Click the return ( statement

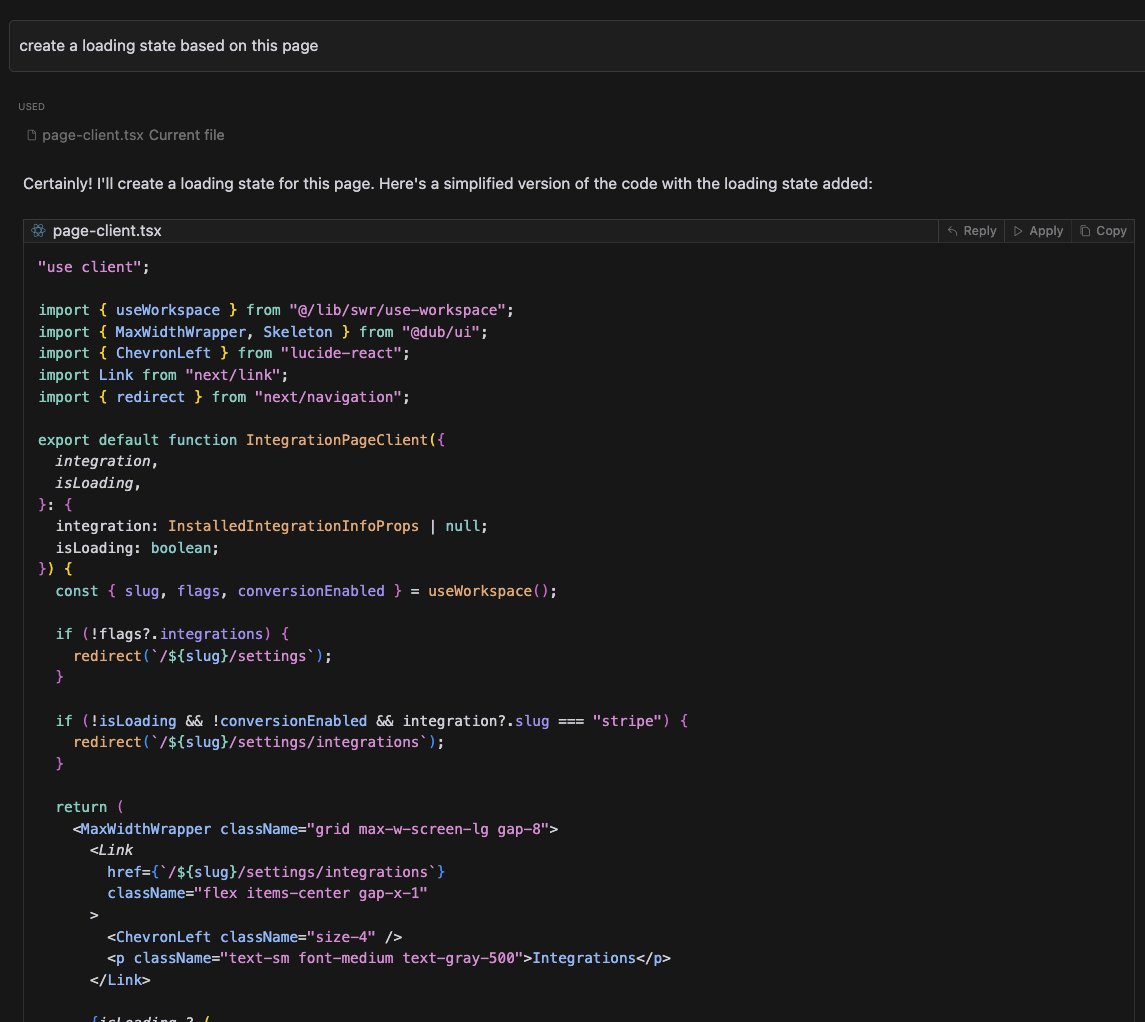(x=90, y=807)
